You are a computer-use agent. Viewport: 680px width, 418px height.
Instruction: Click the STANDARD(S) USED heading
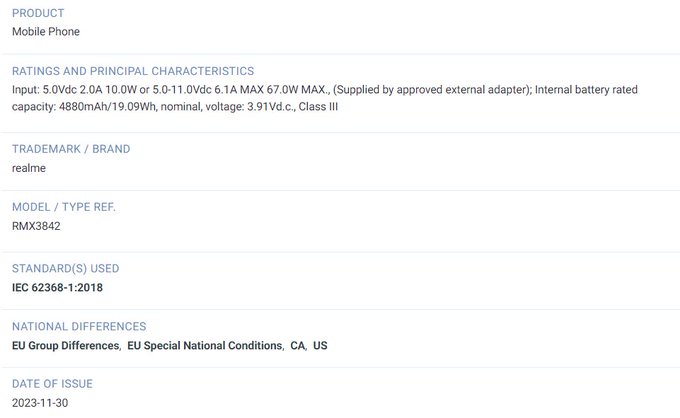[x=65, y=269]
